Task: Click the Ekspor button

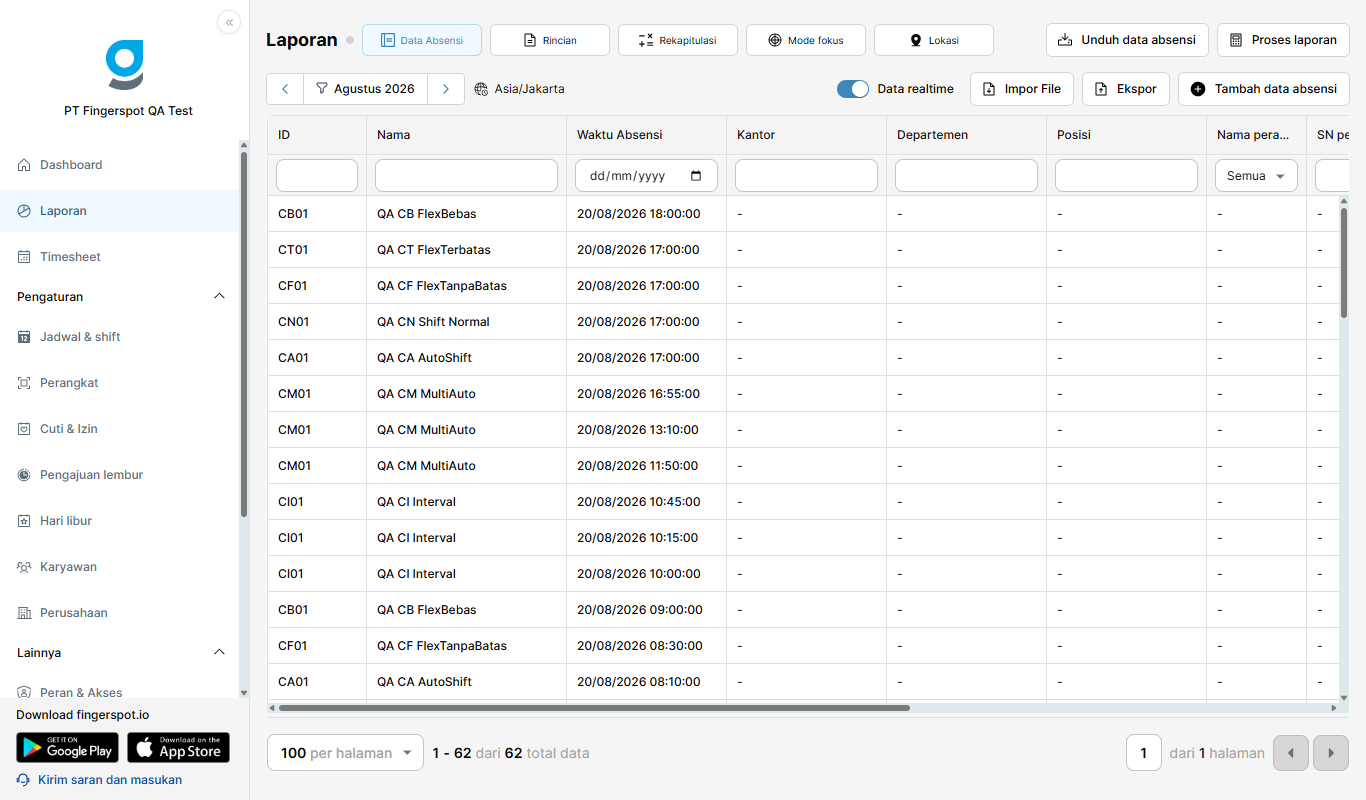Action: tap(1126, 89)
